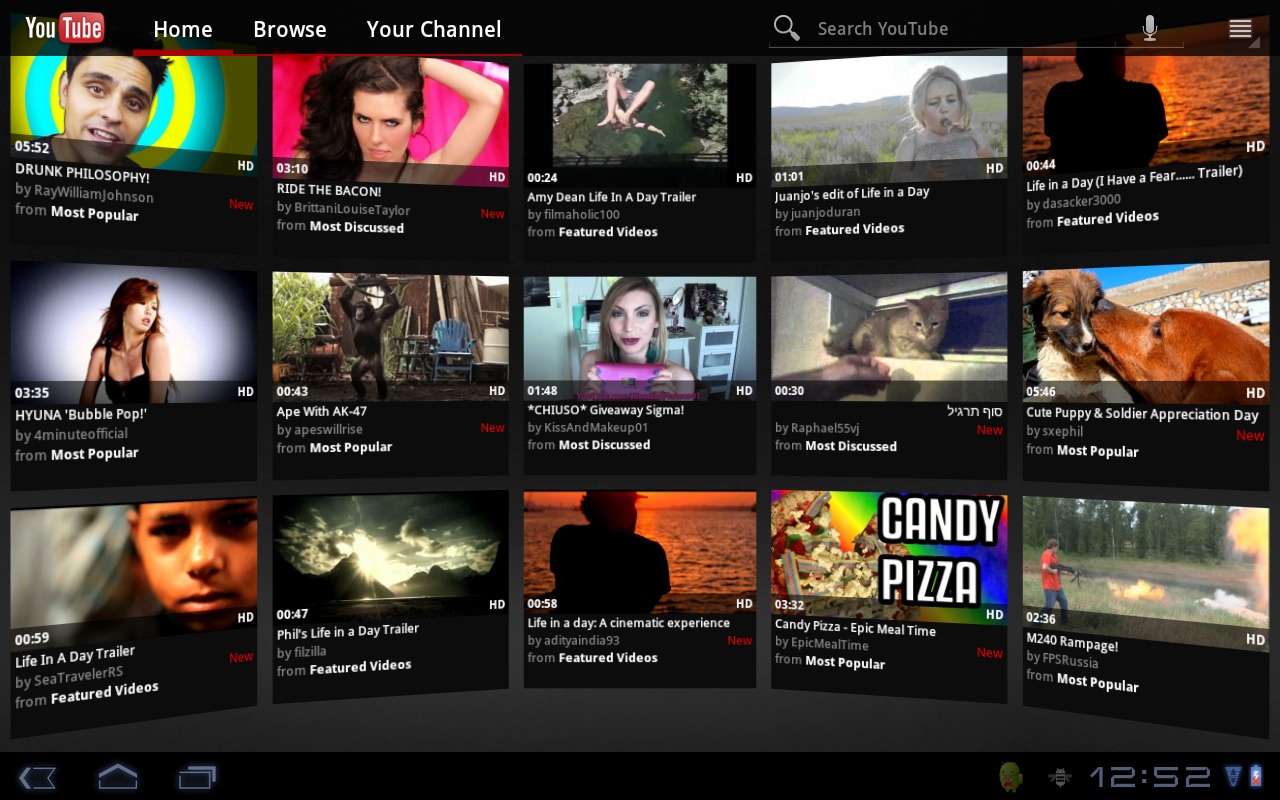The image size is (1280, 800).
Task: Select the 'M240 Rampage!' title text
Action: [1072, 642]
